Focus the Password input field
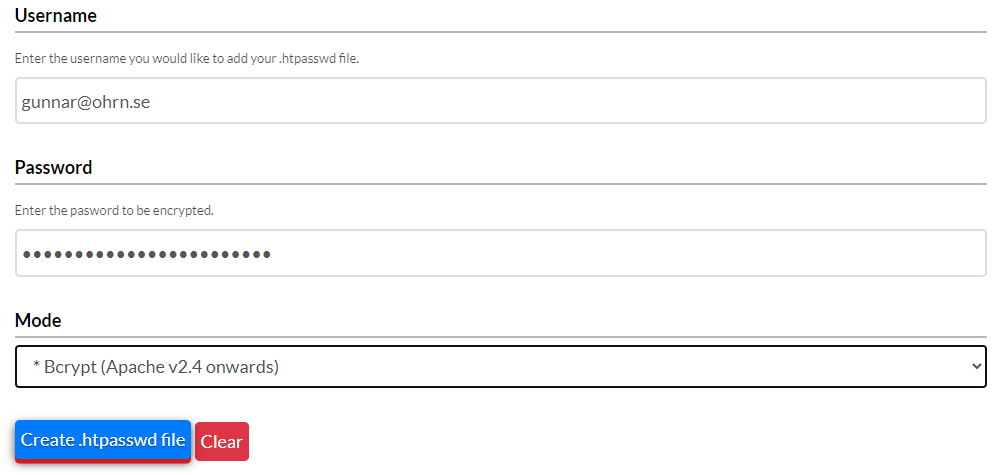Image resolution: width=997 pixels, height=475 pixels. click(x=500, y=253)
